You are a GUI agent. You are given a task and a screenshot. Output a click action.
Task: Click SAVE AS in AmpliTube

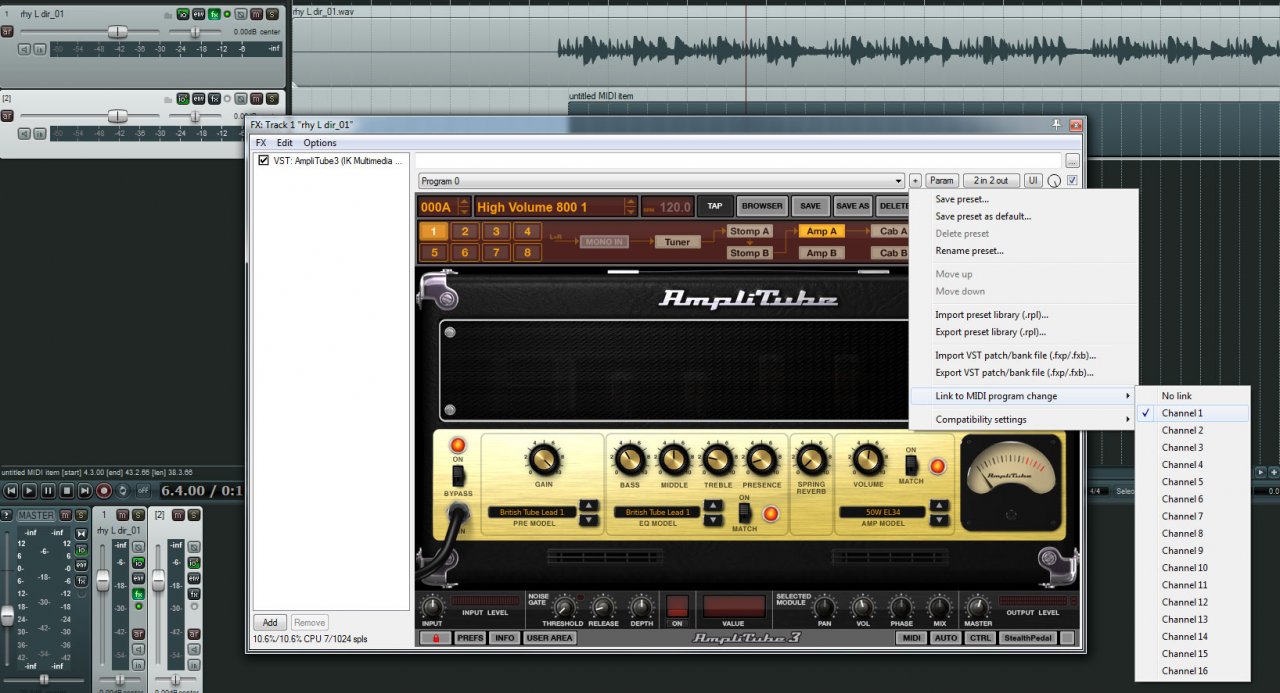coord(852,207)
